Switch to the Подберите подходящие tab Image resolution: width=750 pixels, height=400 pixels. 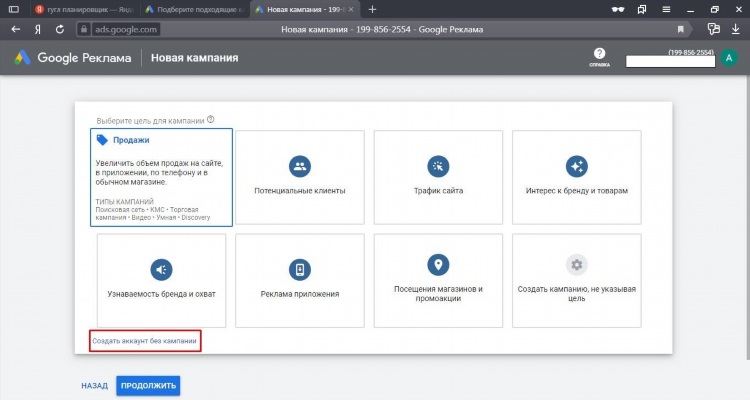tap(195, 9)
